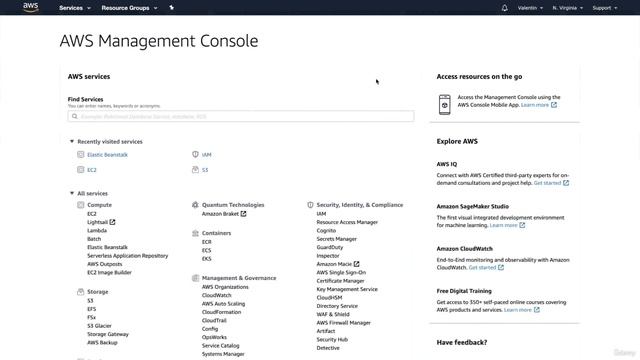Open Systems Manager service
The width and height of the screenshot is (640, 360).
(x=223, y=354)
